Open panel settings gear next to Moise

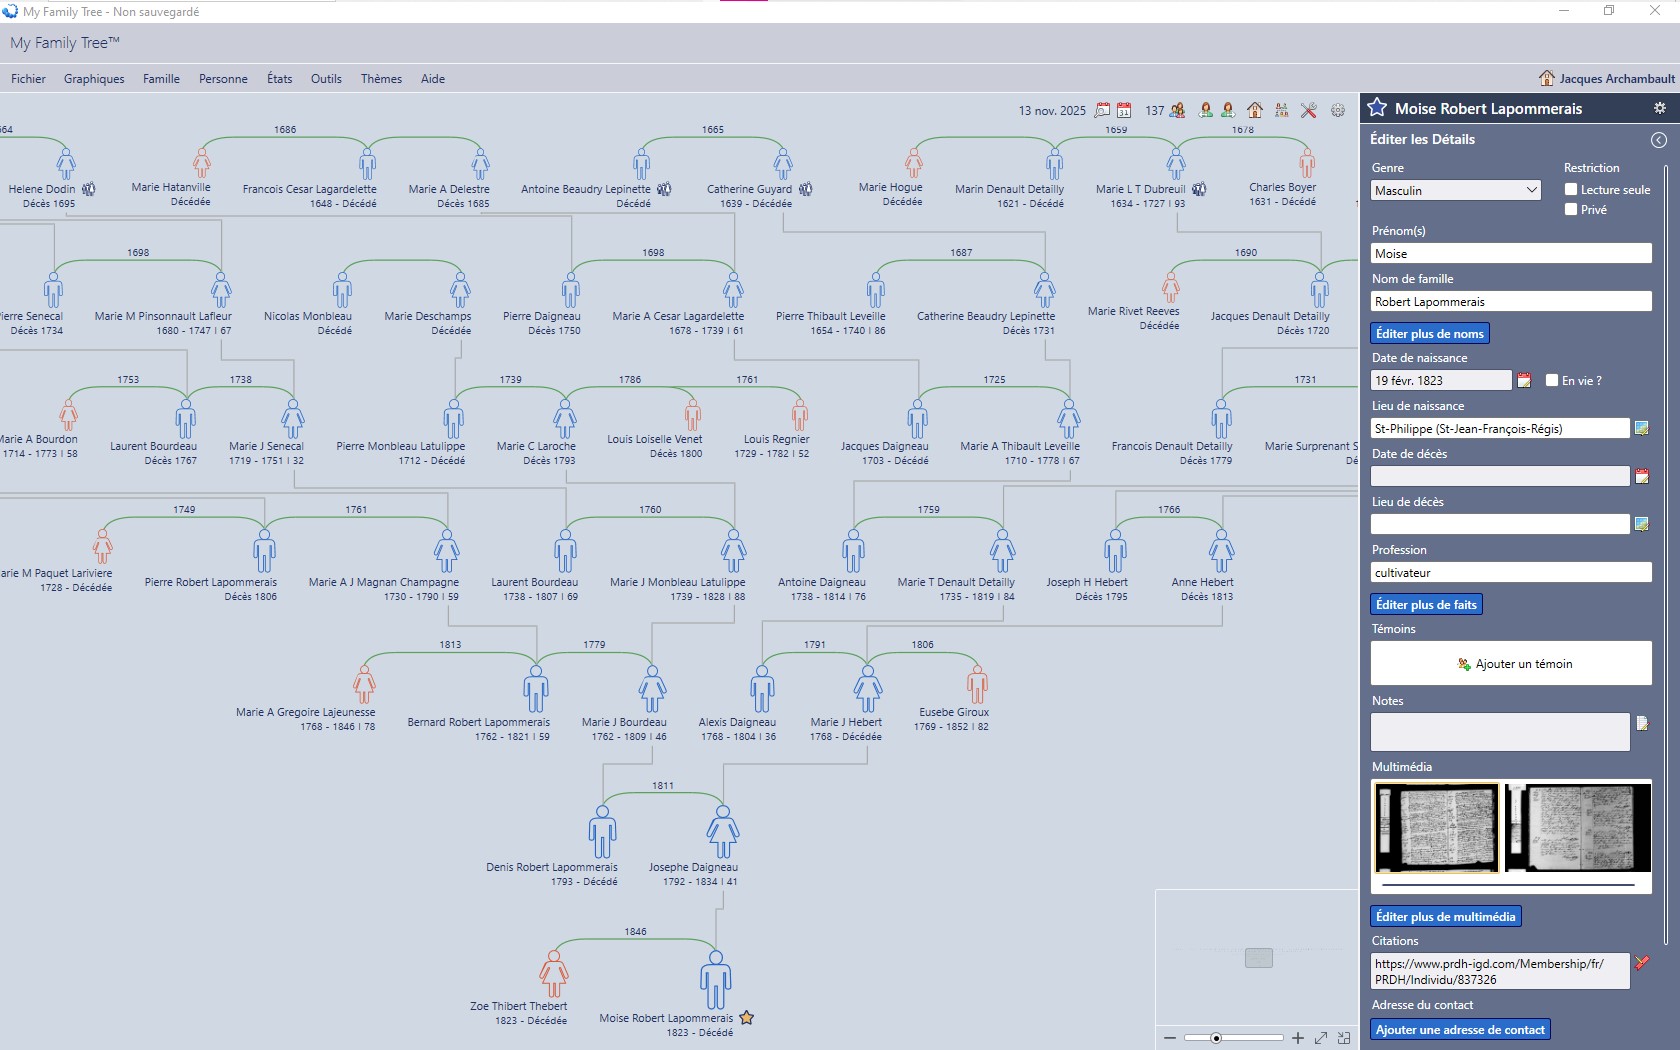click(1659, 108)
